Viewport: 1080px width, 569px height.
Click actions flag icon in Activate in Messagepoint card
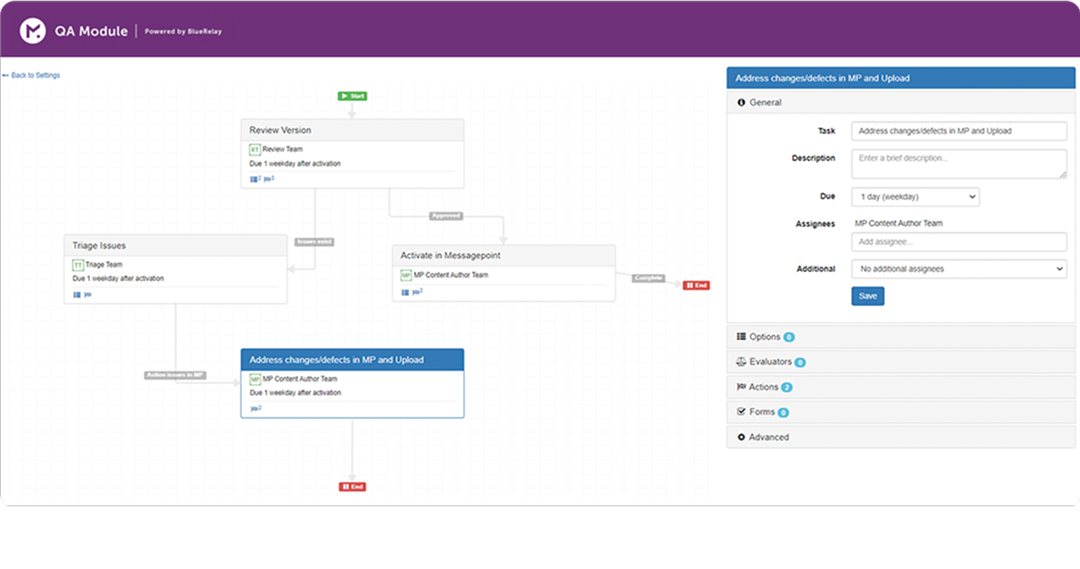click(417, 292)
